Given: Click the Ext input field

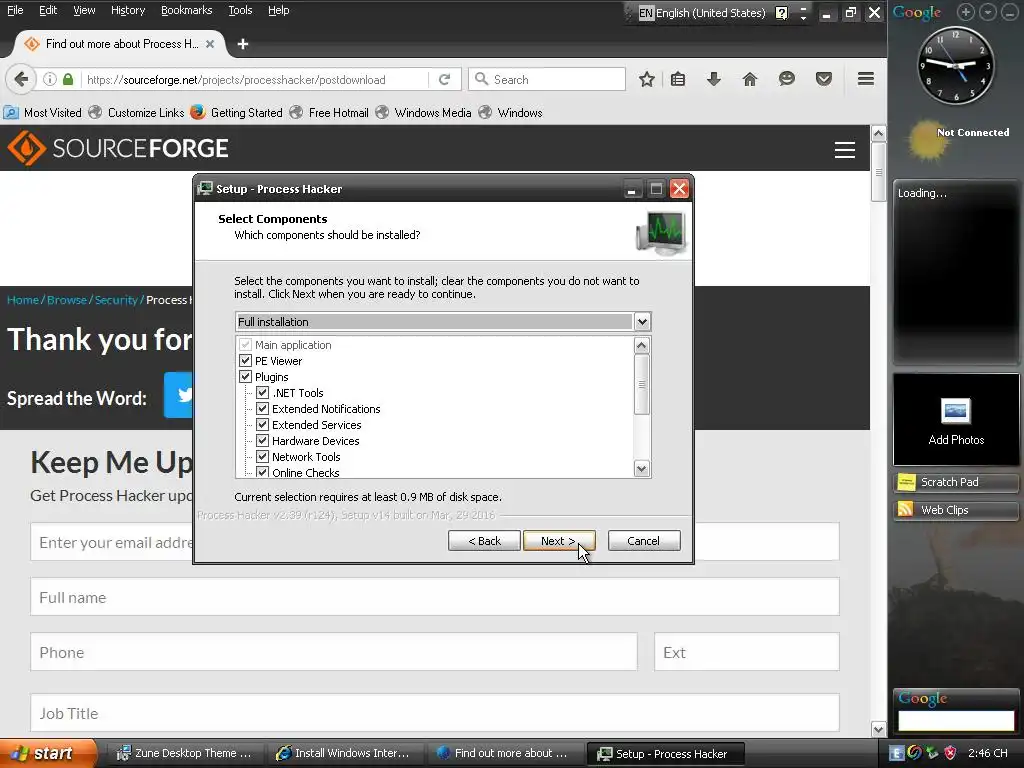Looking at the screenshot, I should point(746,652).
